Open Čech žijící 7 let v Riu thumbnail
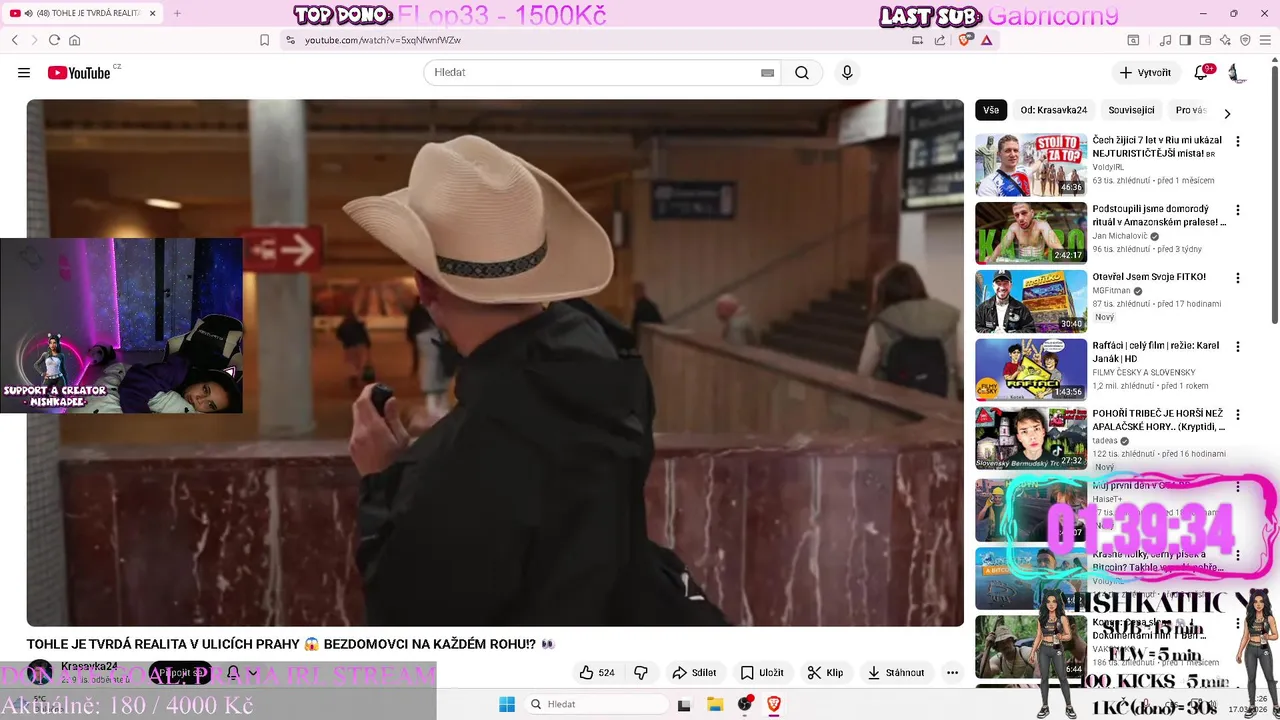Screen dimensions: 1280x720 pyautogui.click(x=1031, y=165)
